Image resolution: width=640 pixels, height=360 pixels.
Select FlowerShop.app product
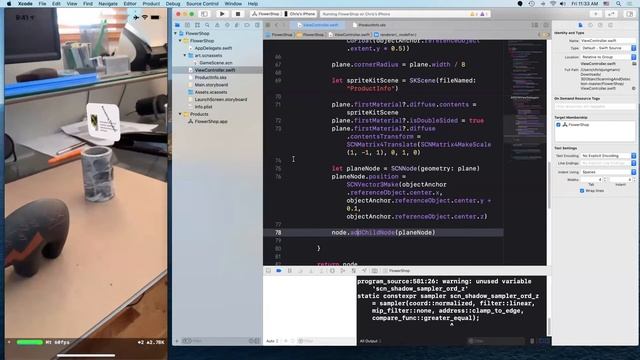tap(211, 122)
